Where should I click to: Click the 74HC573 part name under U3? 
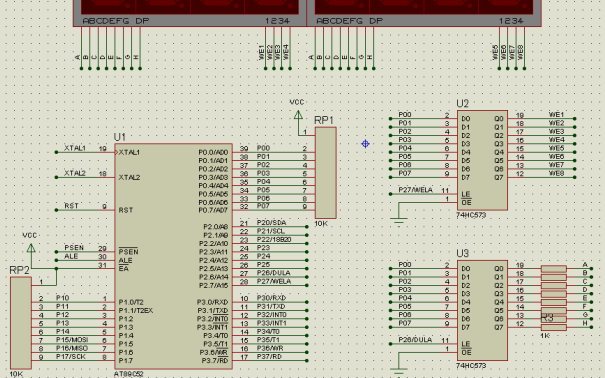[x=471, y=365]
